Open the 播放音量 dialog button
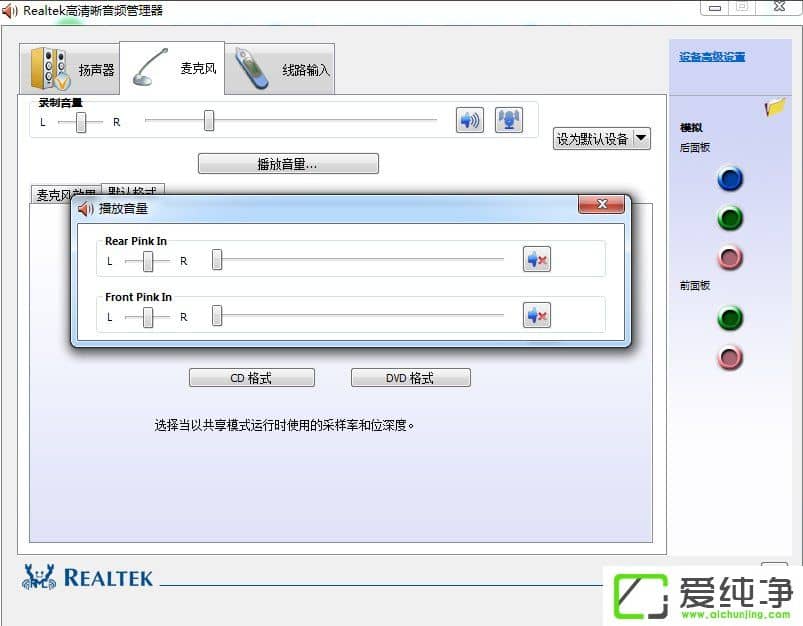The image size is (803, 626). point(288,163)
